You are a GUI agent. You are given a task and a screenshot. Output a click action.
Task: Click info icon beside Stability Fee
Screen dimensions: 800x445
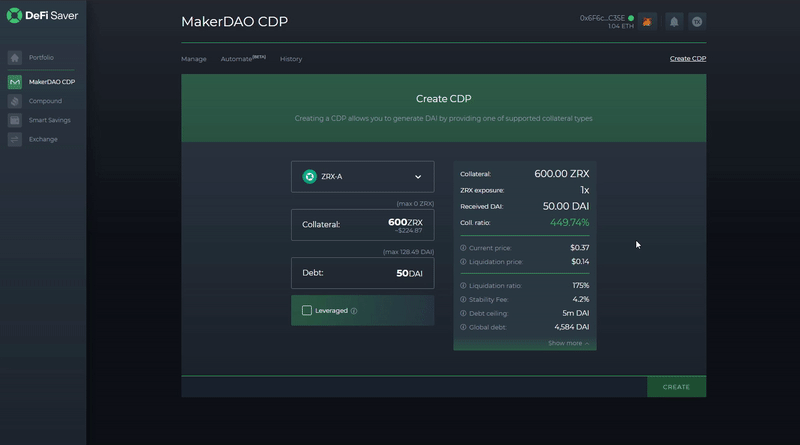tap(463, 300)
